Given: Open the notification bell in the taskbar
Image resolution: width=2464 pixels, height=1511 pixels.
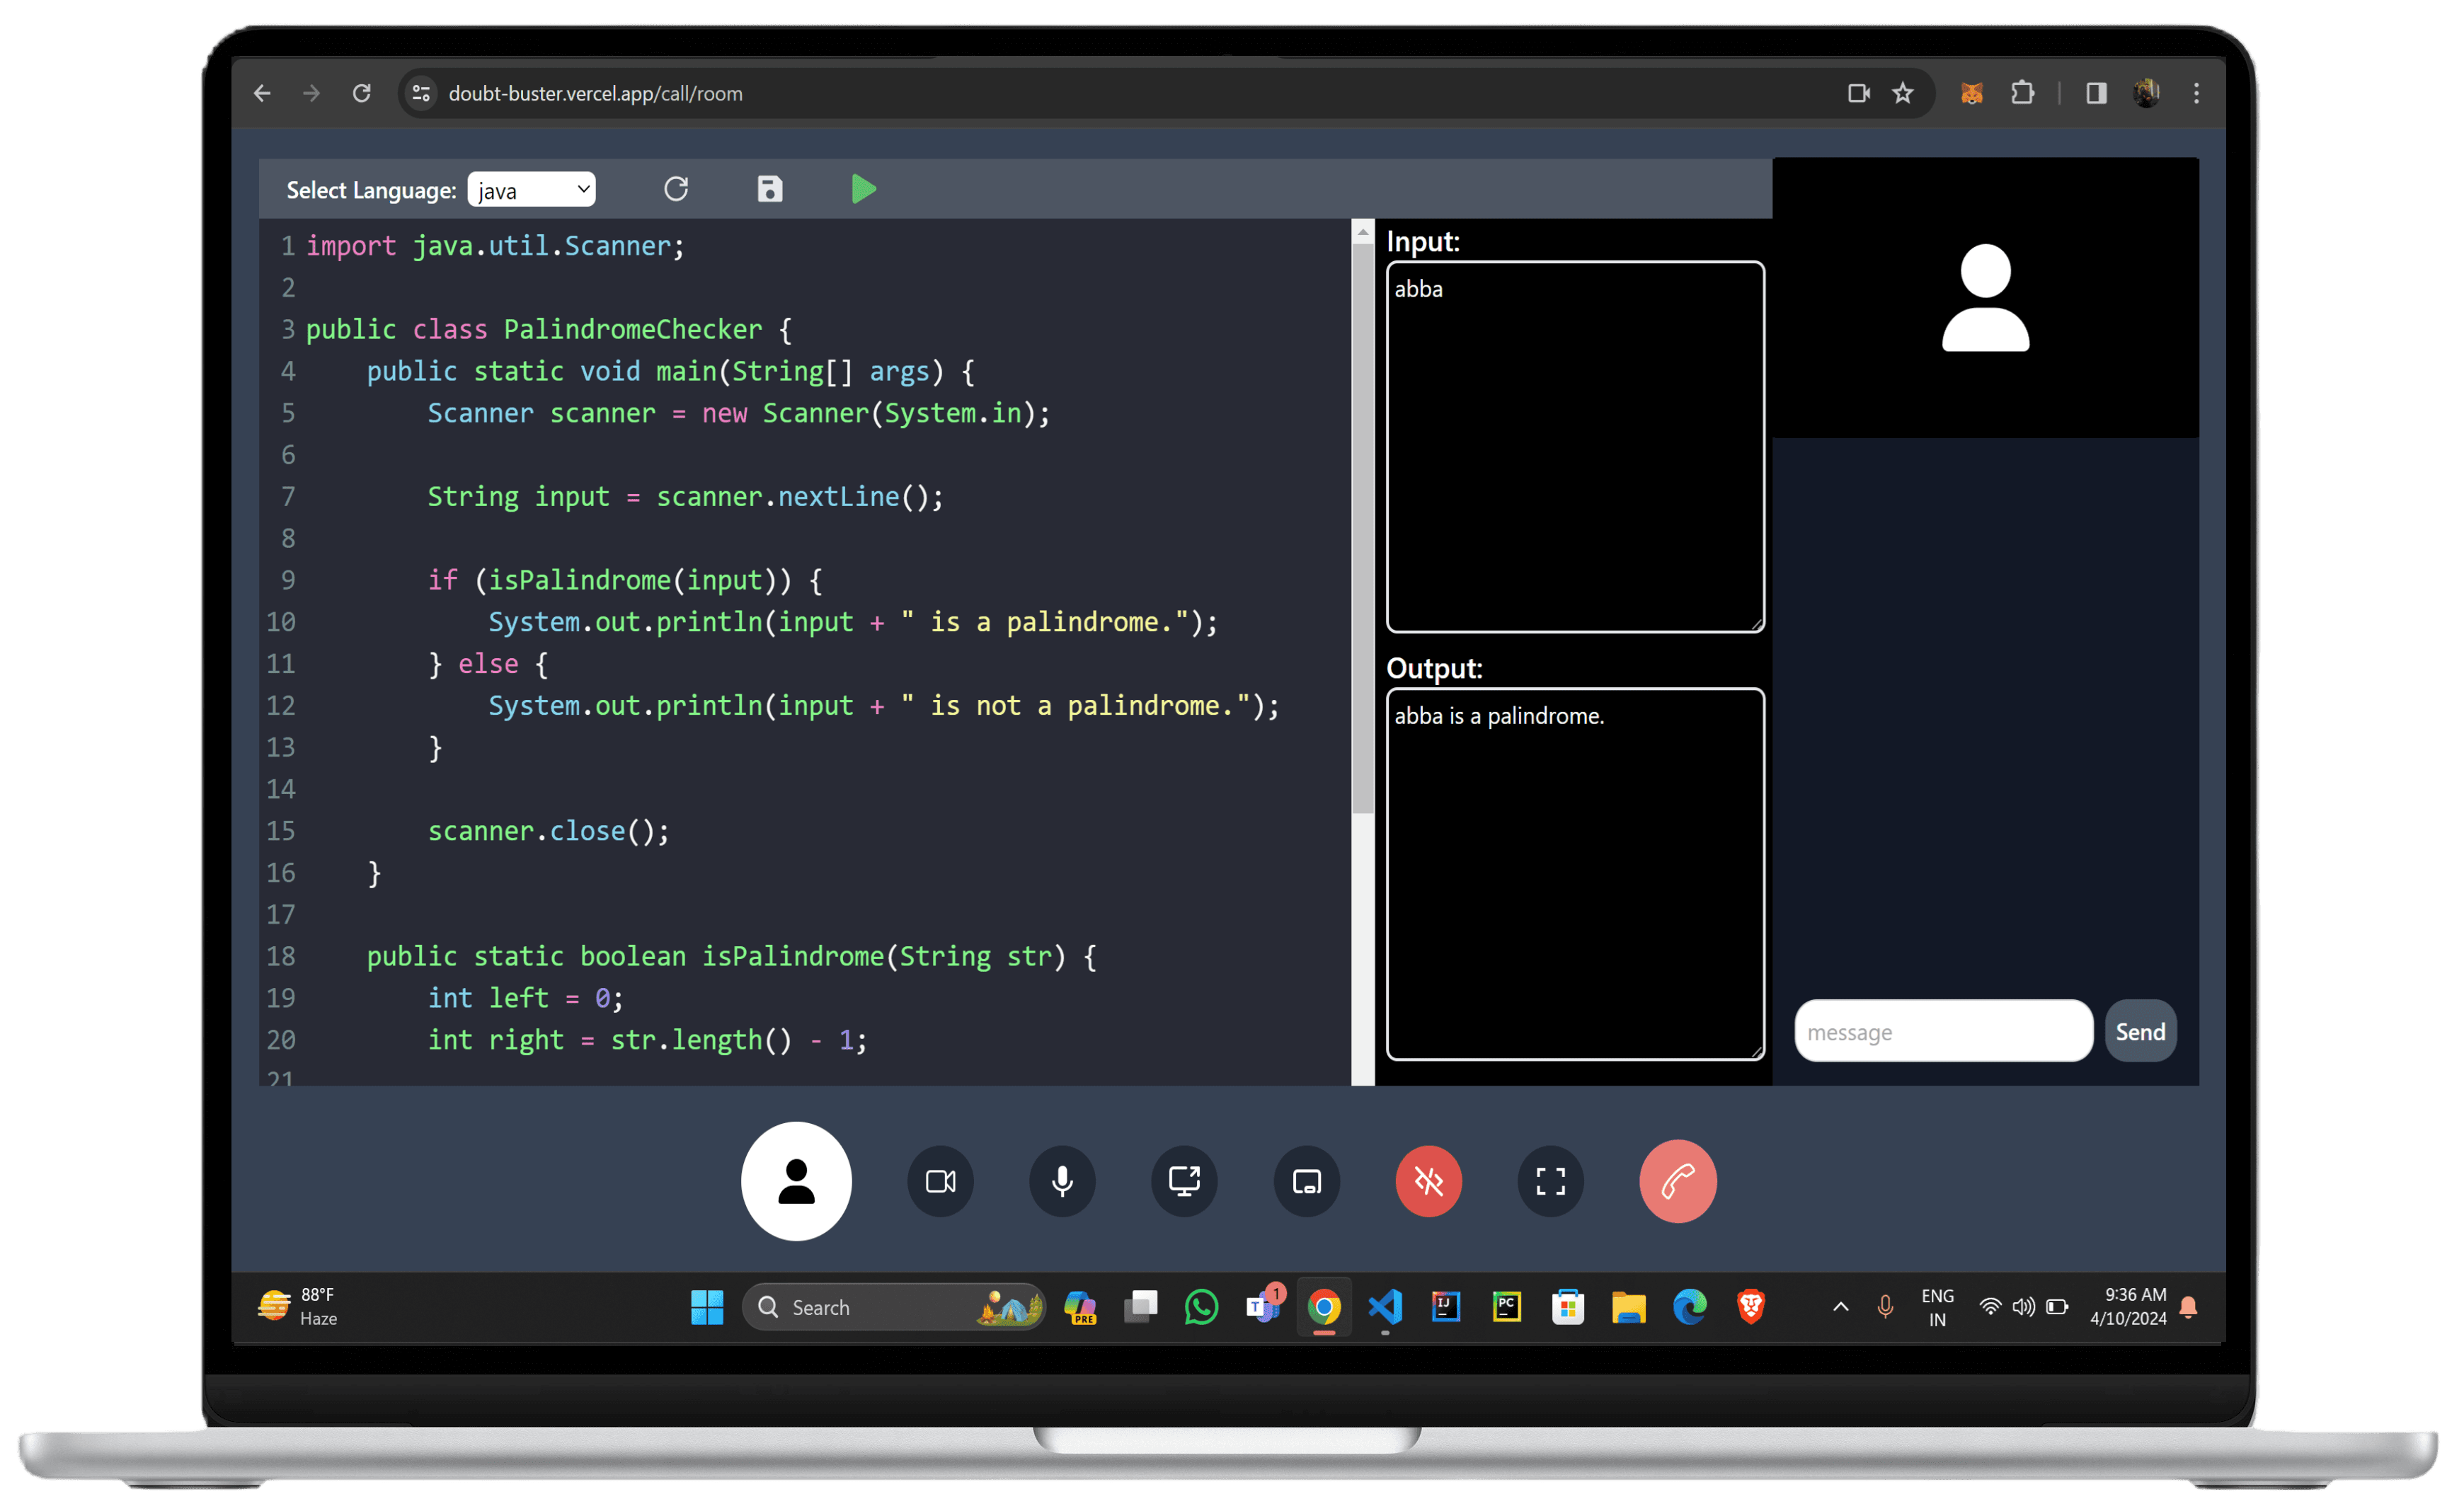Looking at the screenshot, I should [2188, 1307].
